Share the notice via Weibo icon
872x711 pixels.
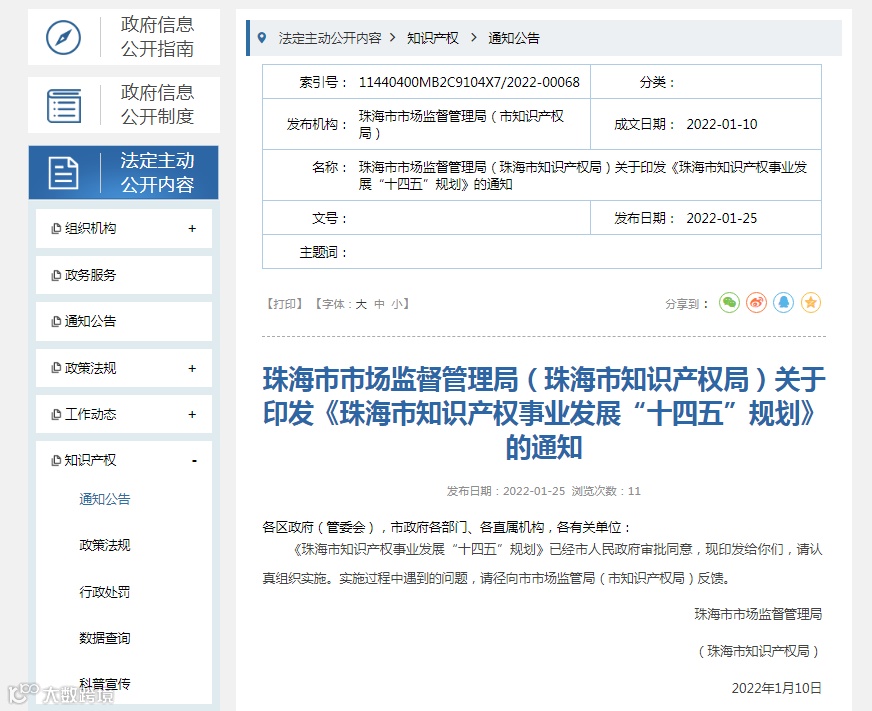pyautogui.click(x=756, y=303)
